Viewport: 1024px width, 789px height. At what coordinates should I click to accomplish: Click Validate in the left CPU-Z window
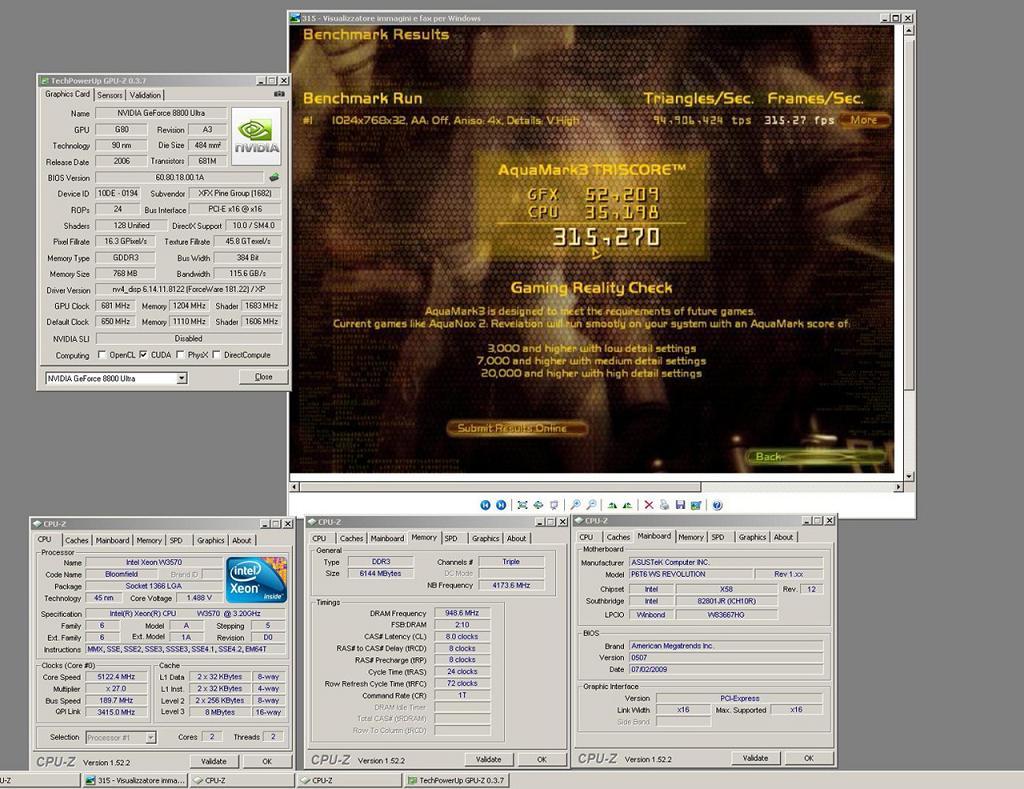point(214,762)
